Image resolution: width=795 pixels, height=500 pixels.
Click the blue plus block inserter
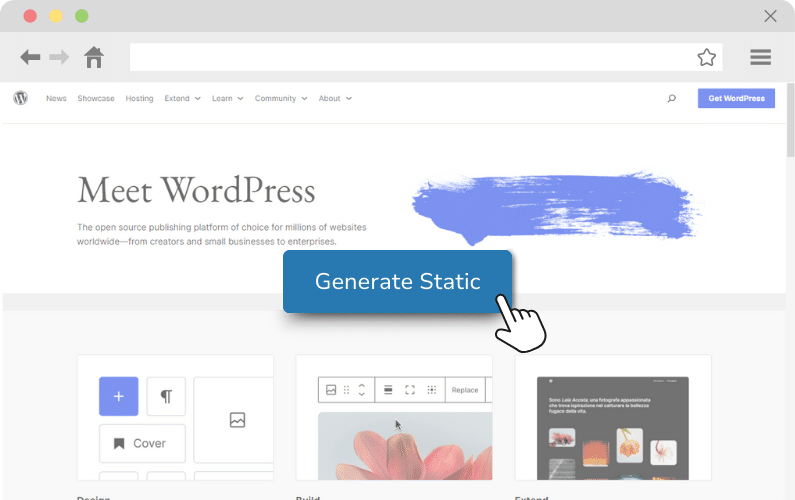point(119,396)
